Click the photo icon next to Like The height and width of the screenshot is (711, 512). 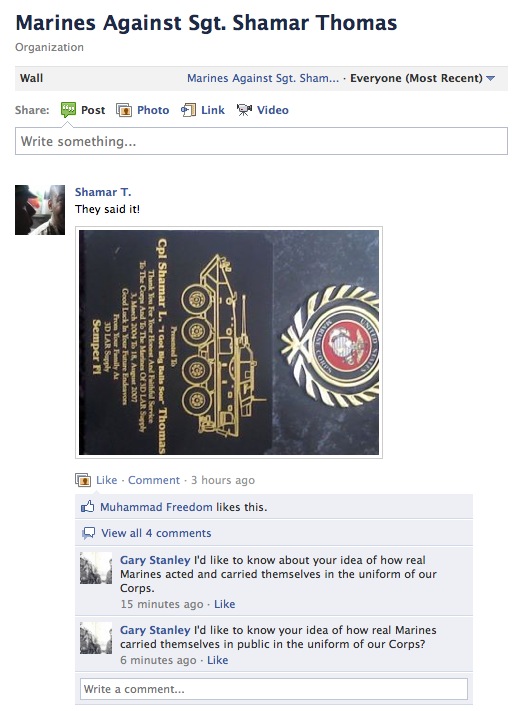point(83,480)
